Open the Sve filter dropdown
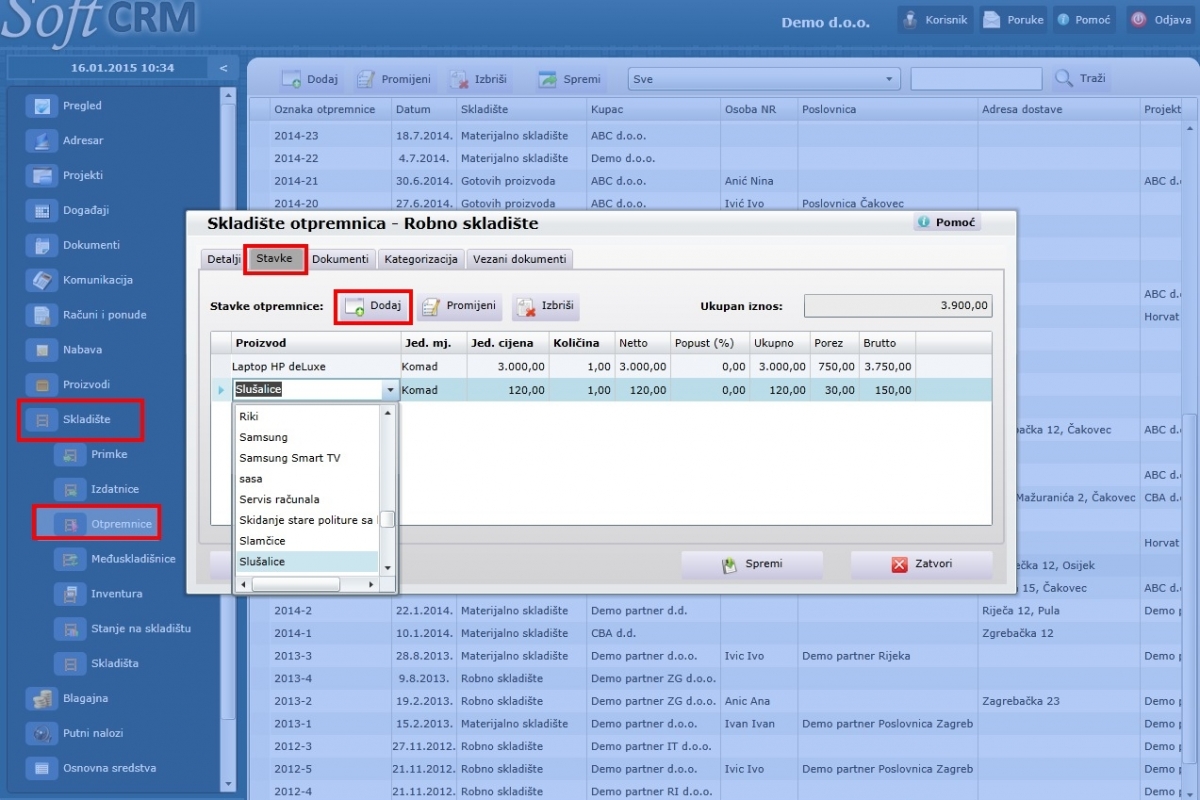 click(x=764, y=79)
